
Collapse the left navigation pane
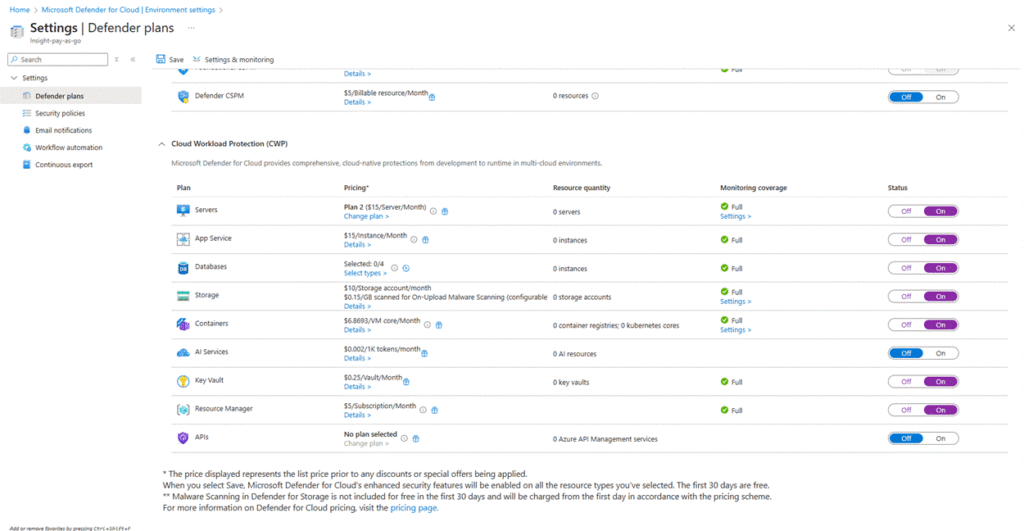click(x=133, y=60)
